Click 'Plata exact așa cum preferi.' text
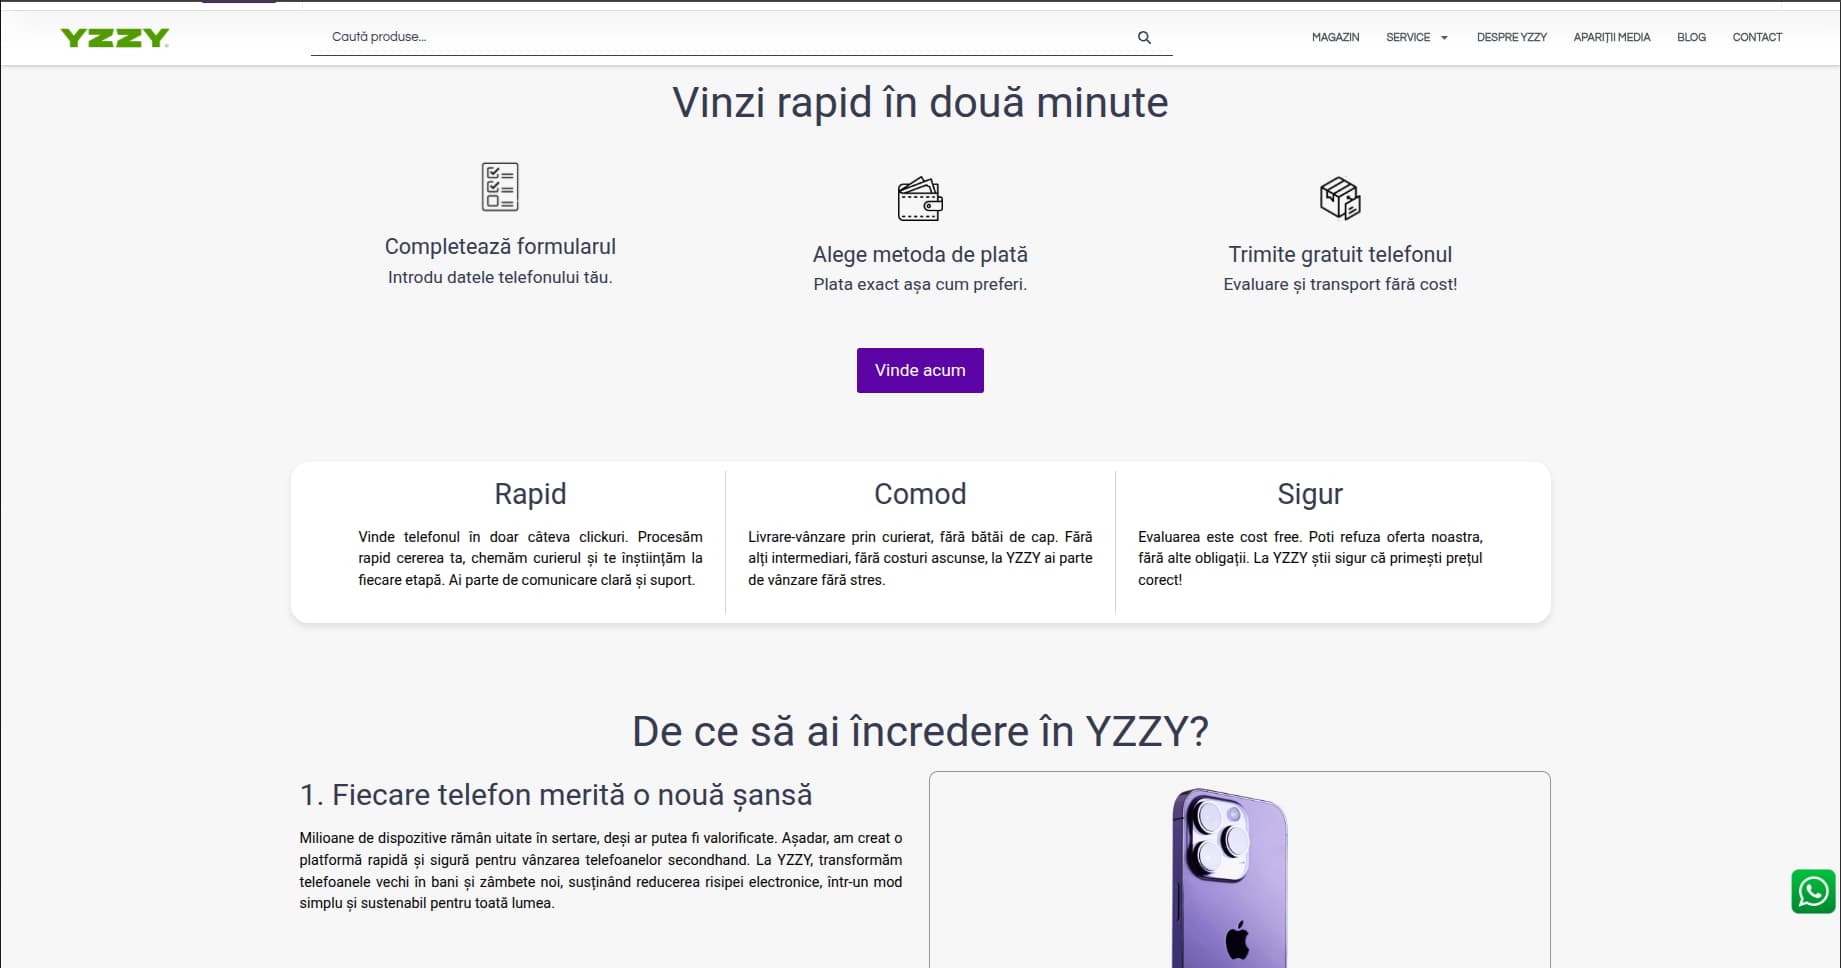The image size is (1841, 968). (x=920, y=285)
